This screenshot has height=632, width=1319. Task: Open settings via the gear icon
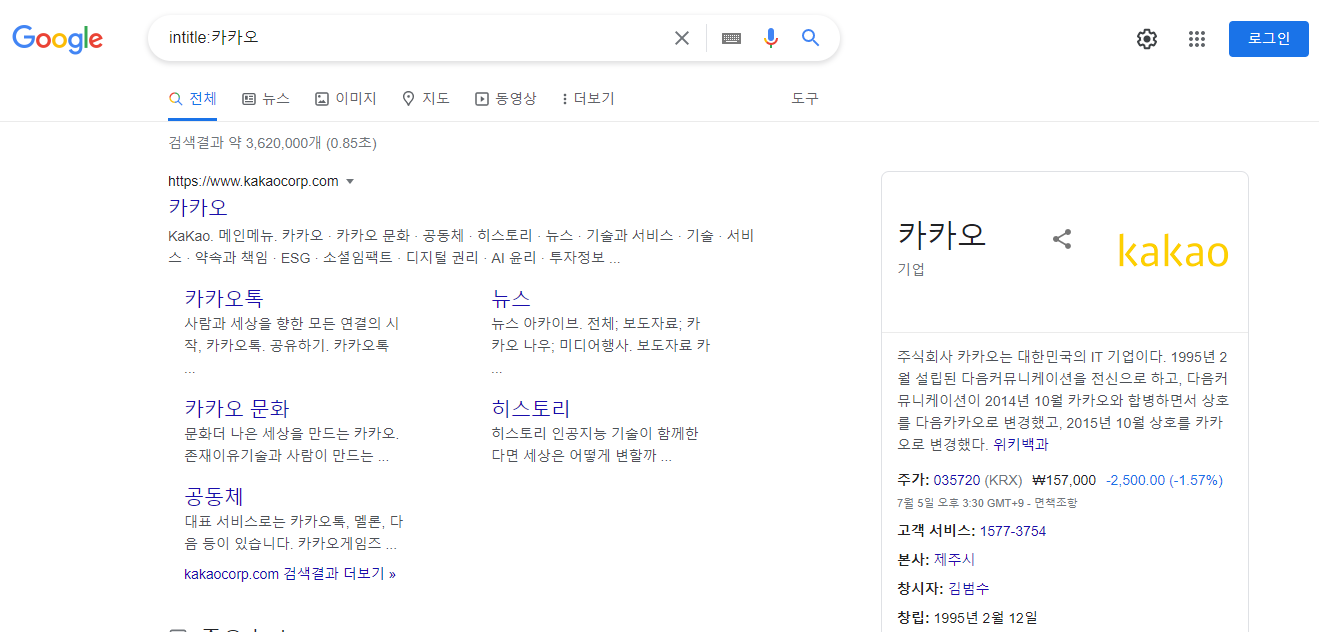coord(1147,39)
